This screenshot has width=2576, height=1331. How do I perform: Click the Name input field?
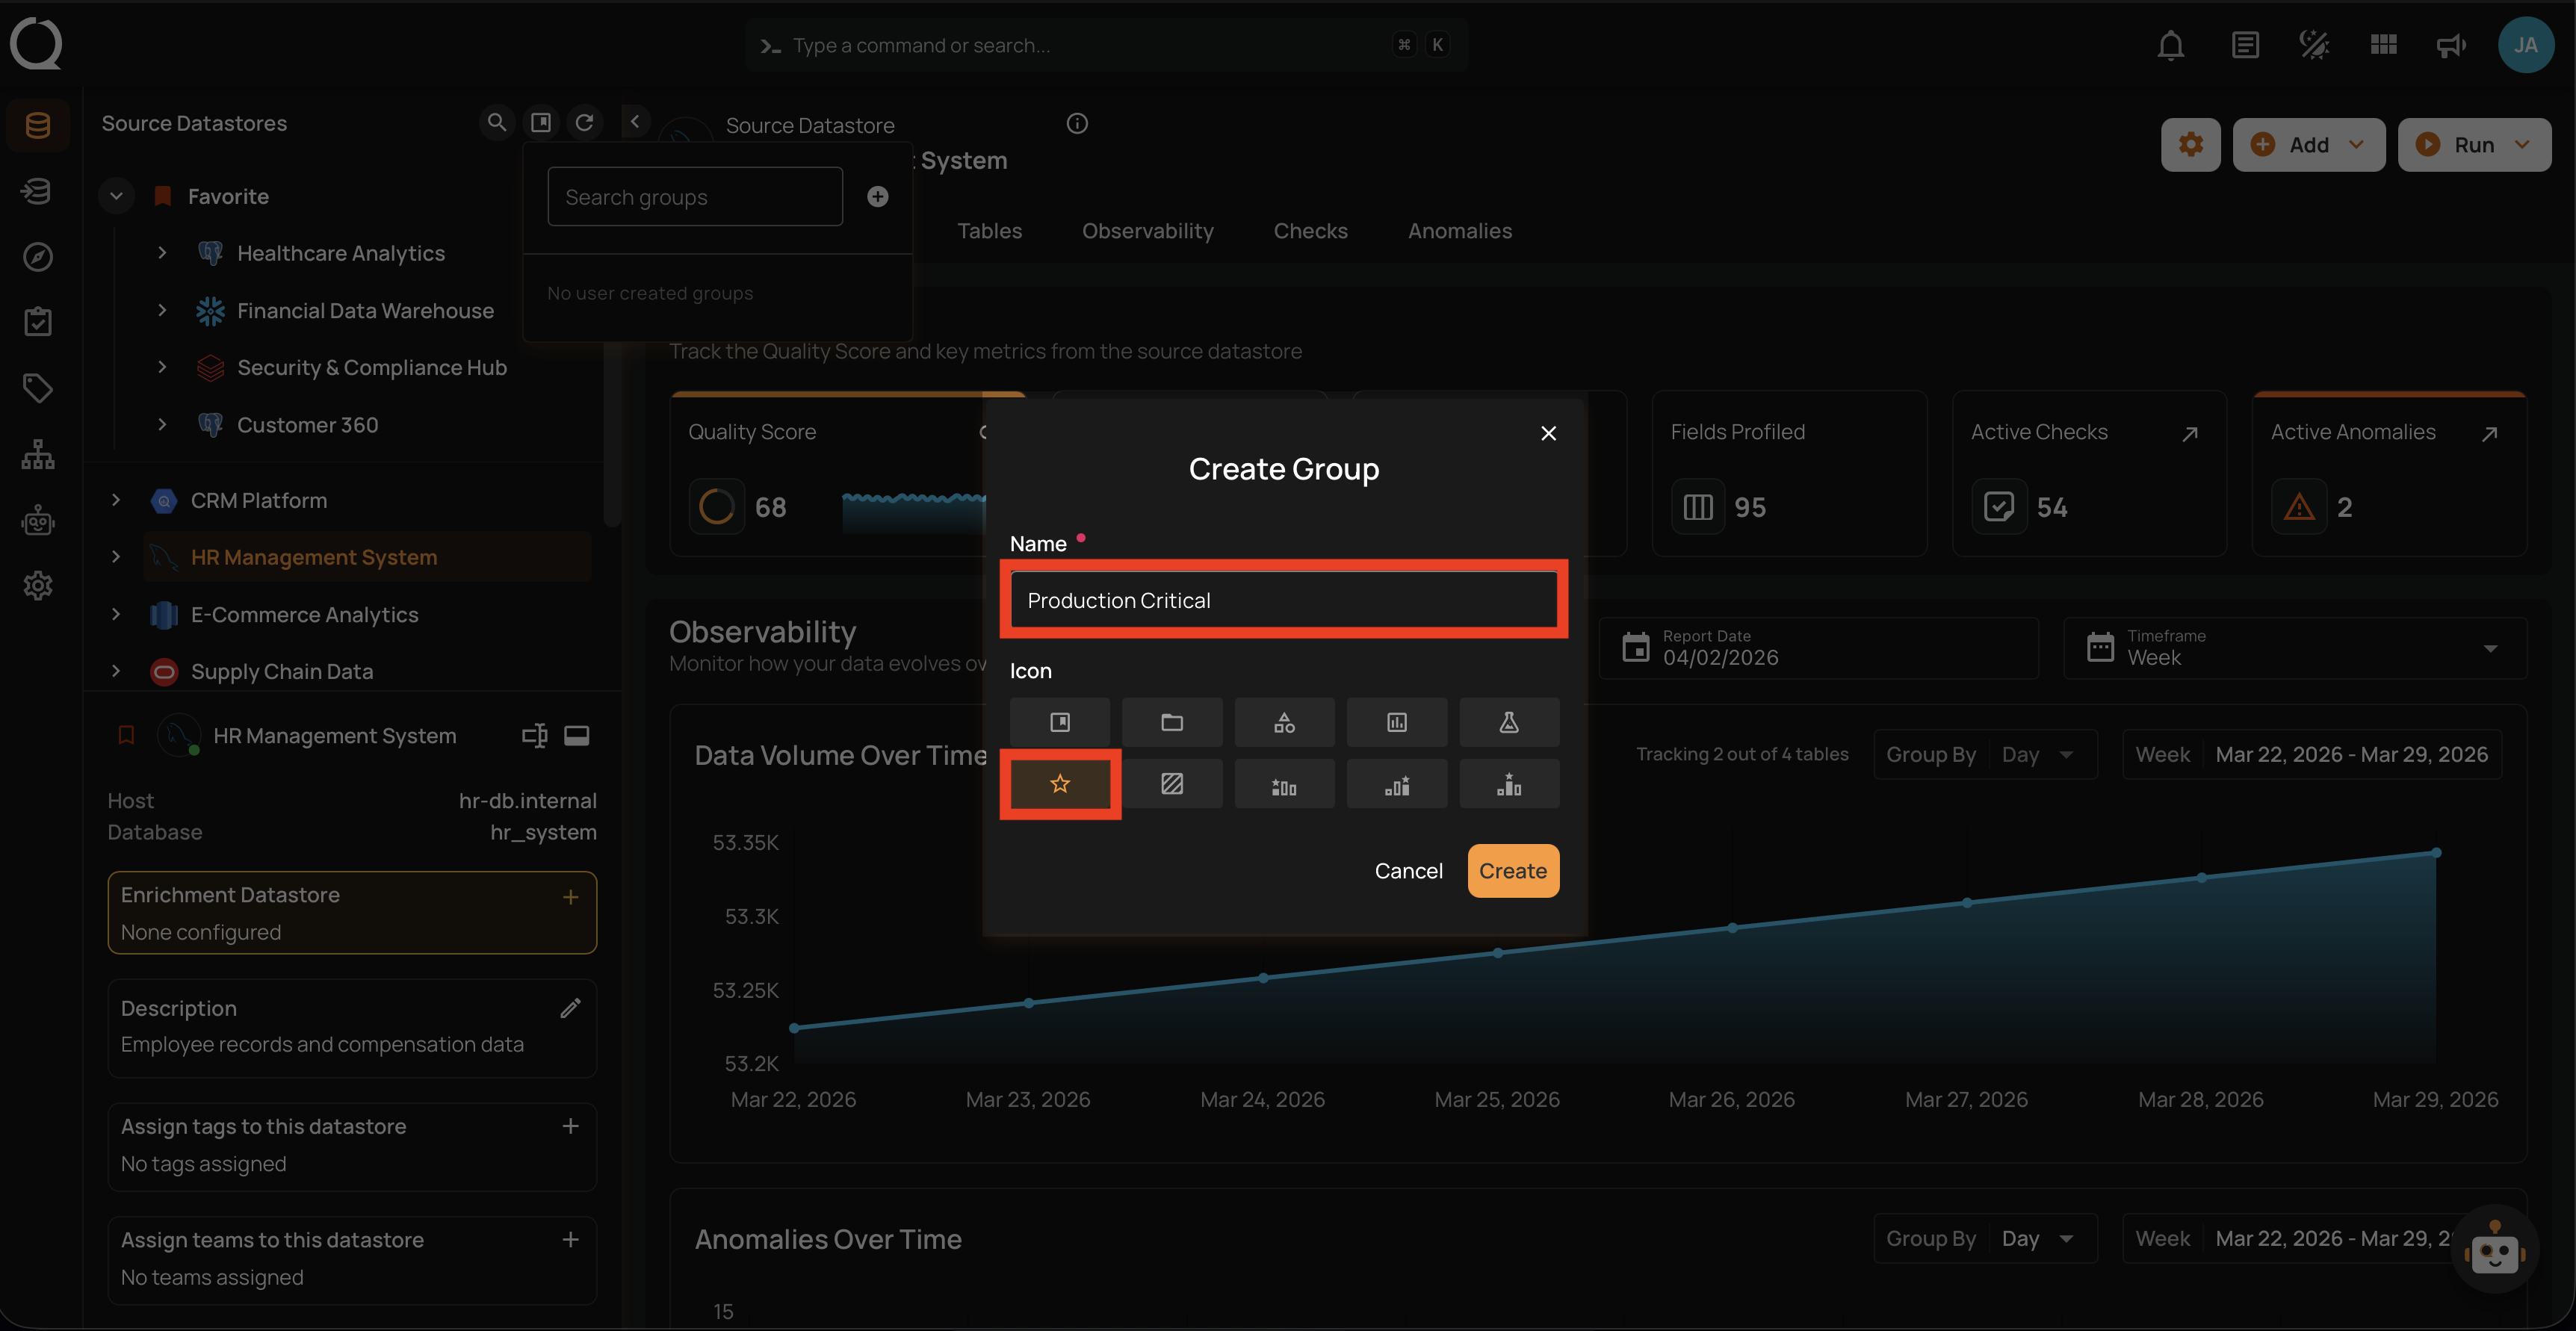click(1283, 600)
